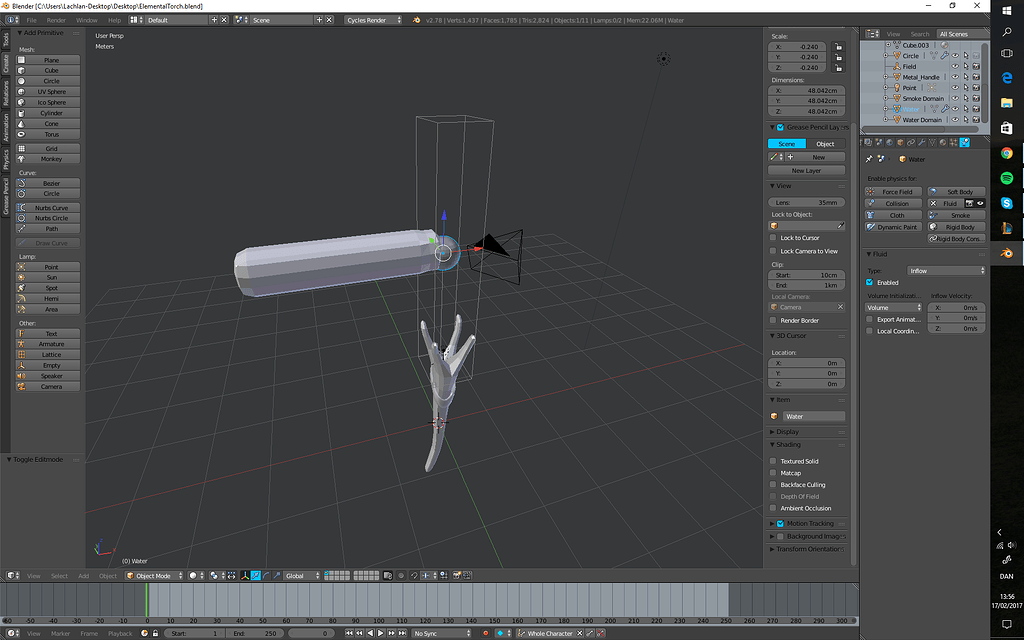
Task: Toggle visibility of Metal_Handle in the outliner
Action: pyautogui.click(x=955, y=77)
